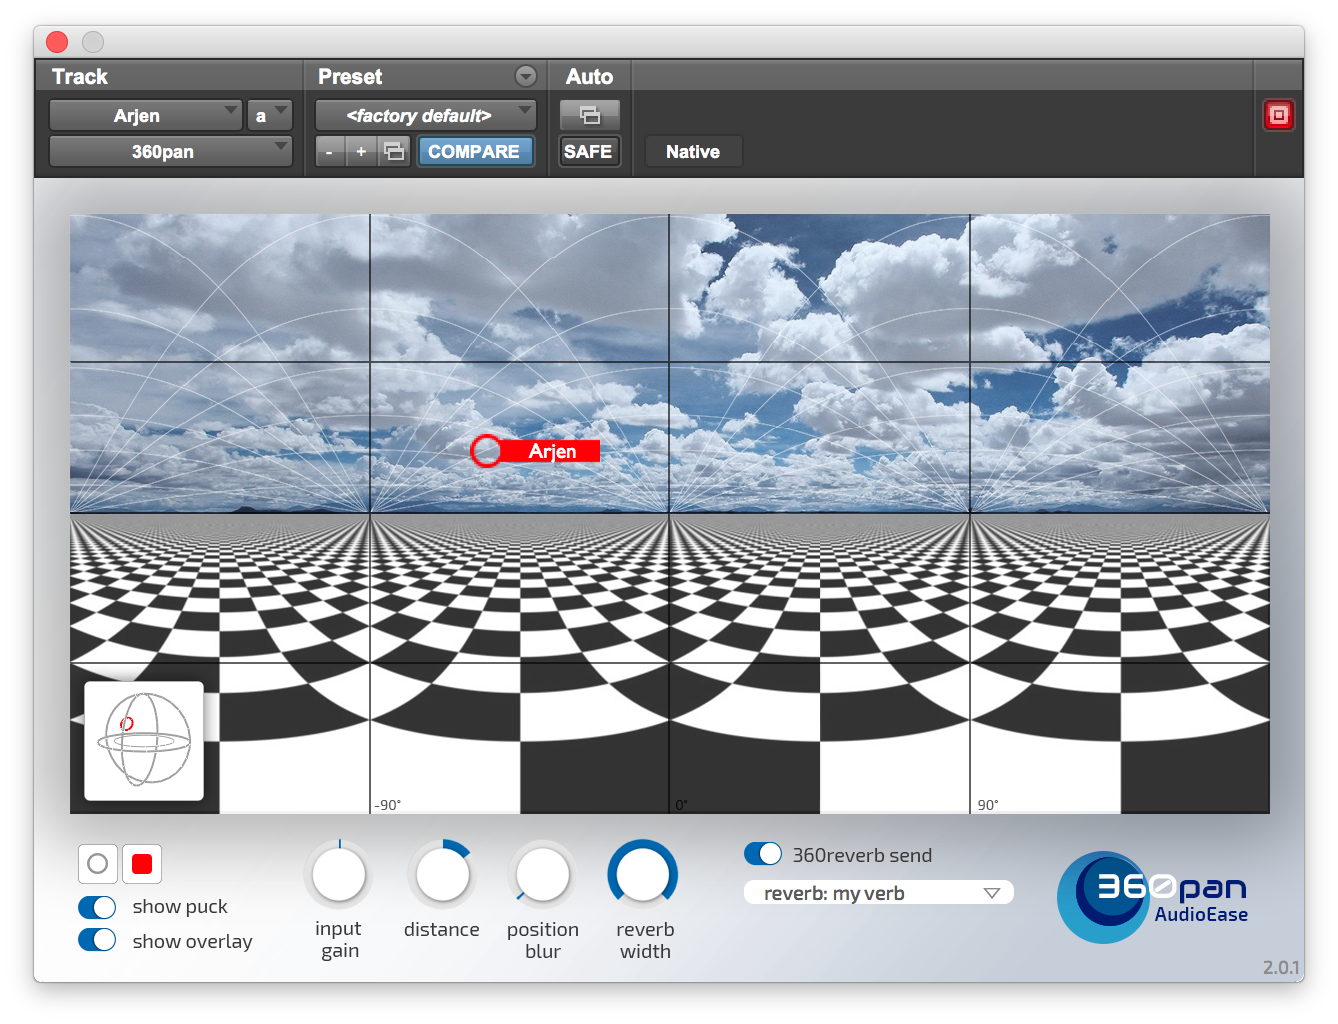Select the red square puck color button

pos(142,864)
